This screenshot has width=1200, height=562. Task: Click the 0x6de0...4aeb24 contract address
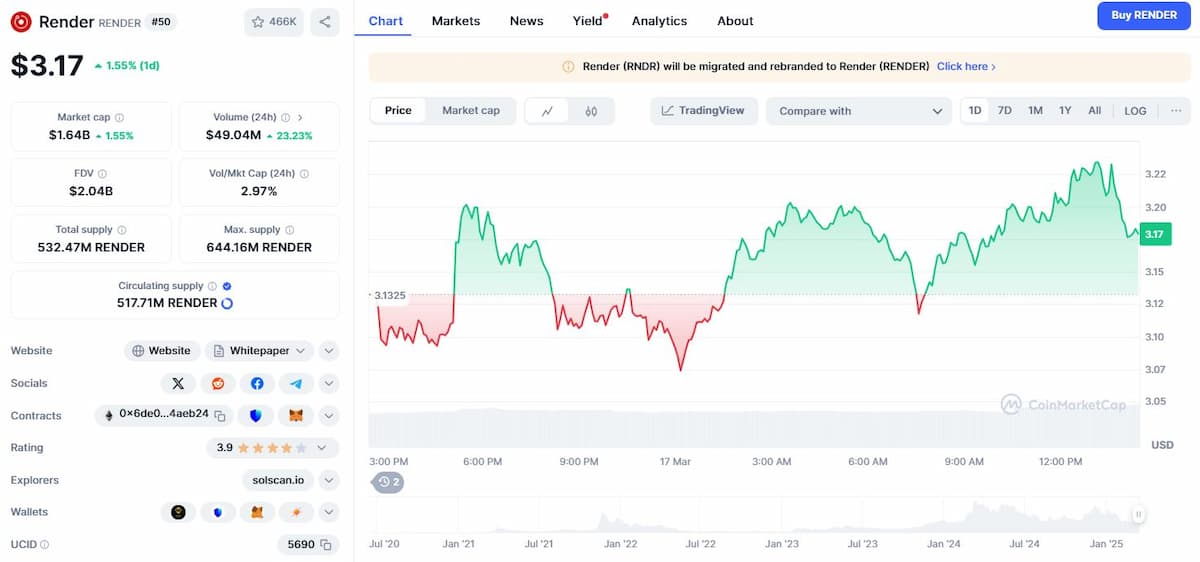pyautogui.click(x=164, y=414)
